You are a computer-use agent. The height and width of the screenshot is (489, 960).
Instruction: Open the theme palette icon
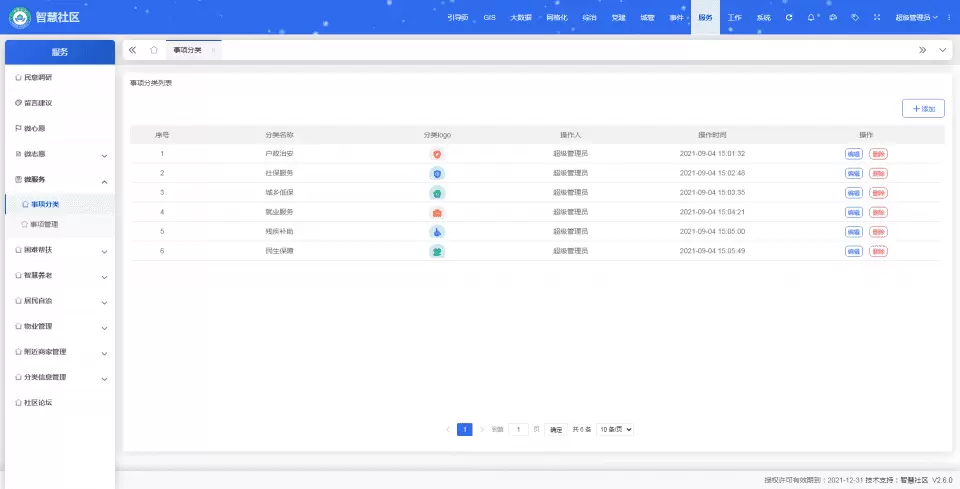coord(833,18)
